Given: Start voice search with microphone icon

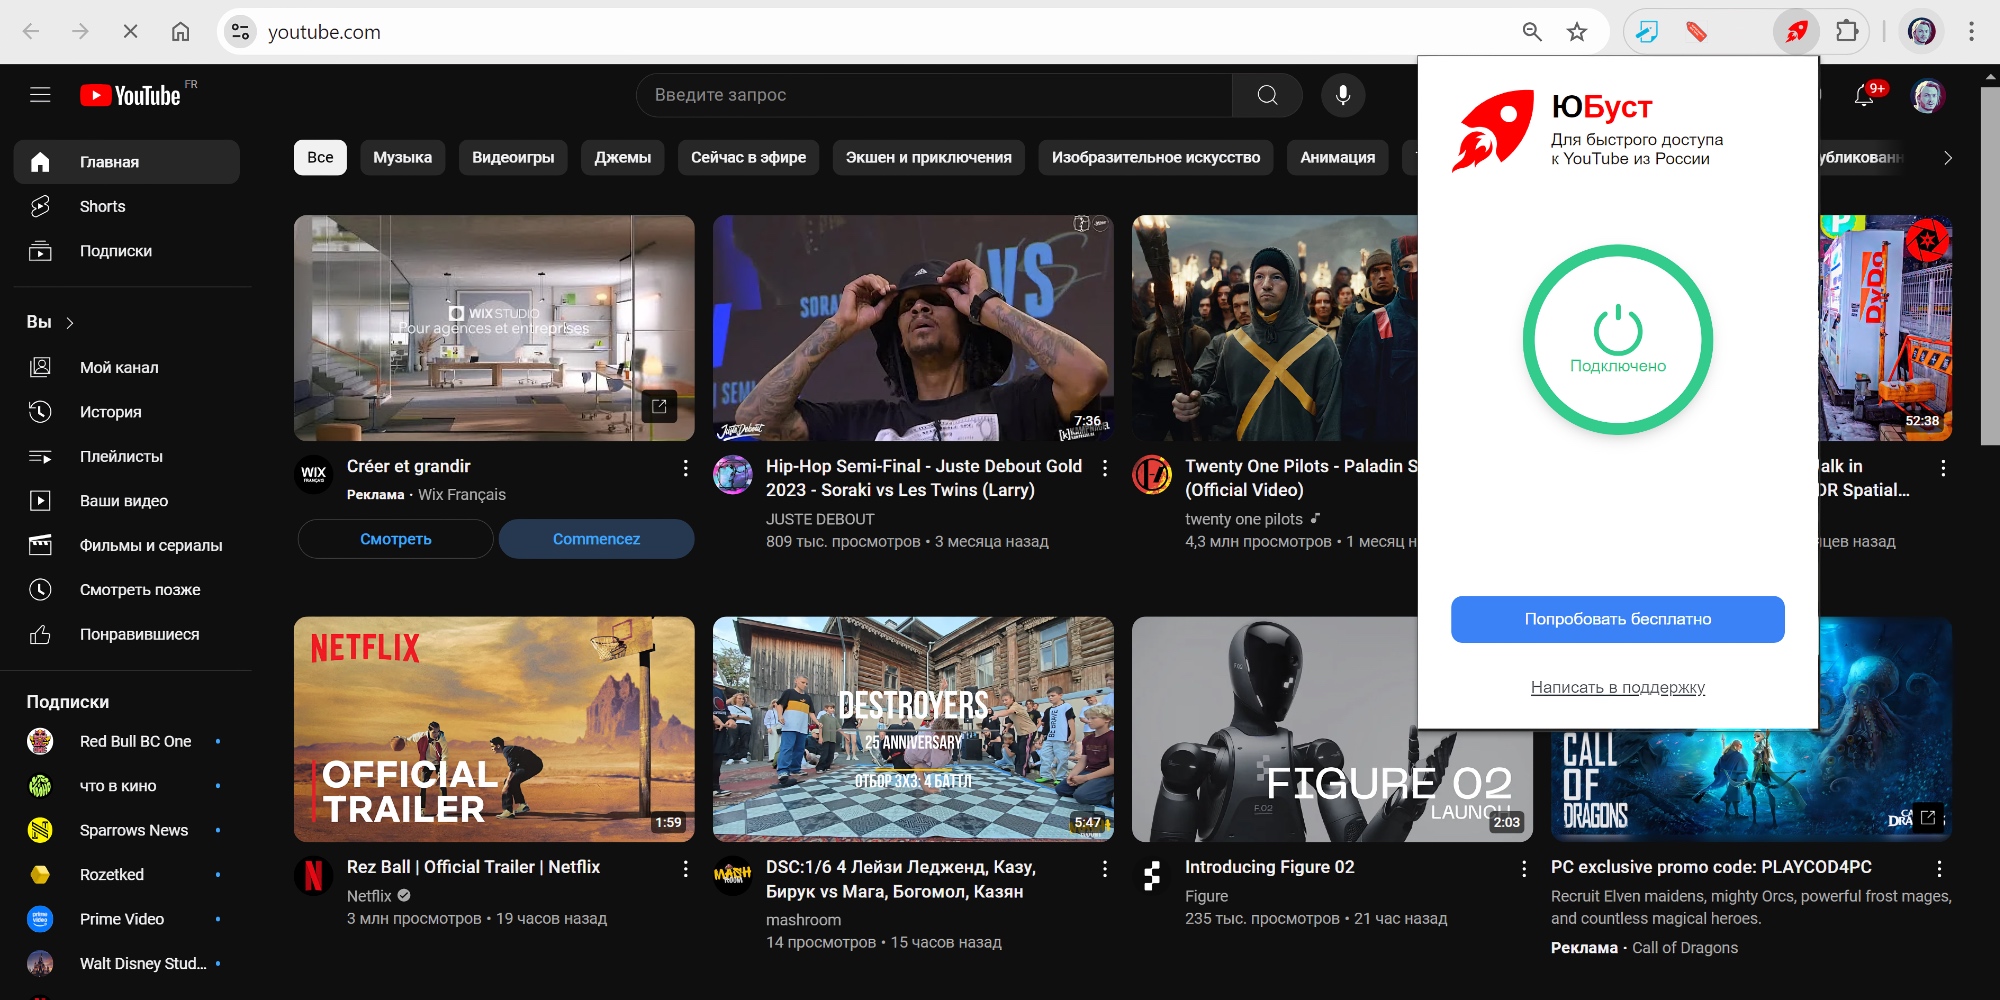Looking at the screenshot, I should point(1343,95).
